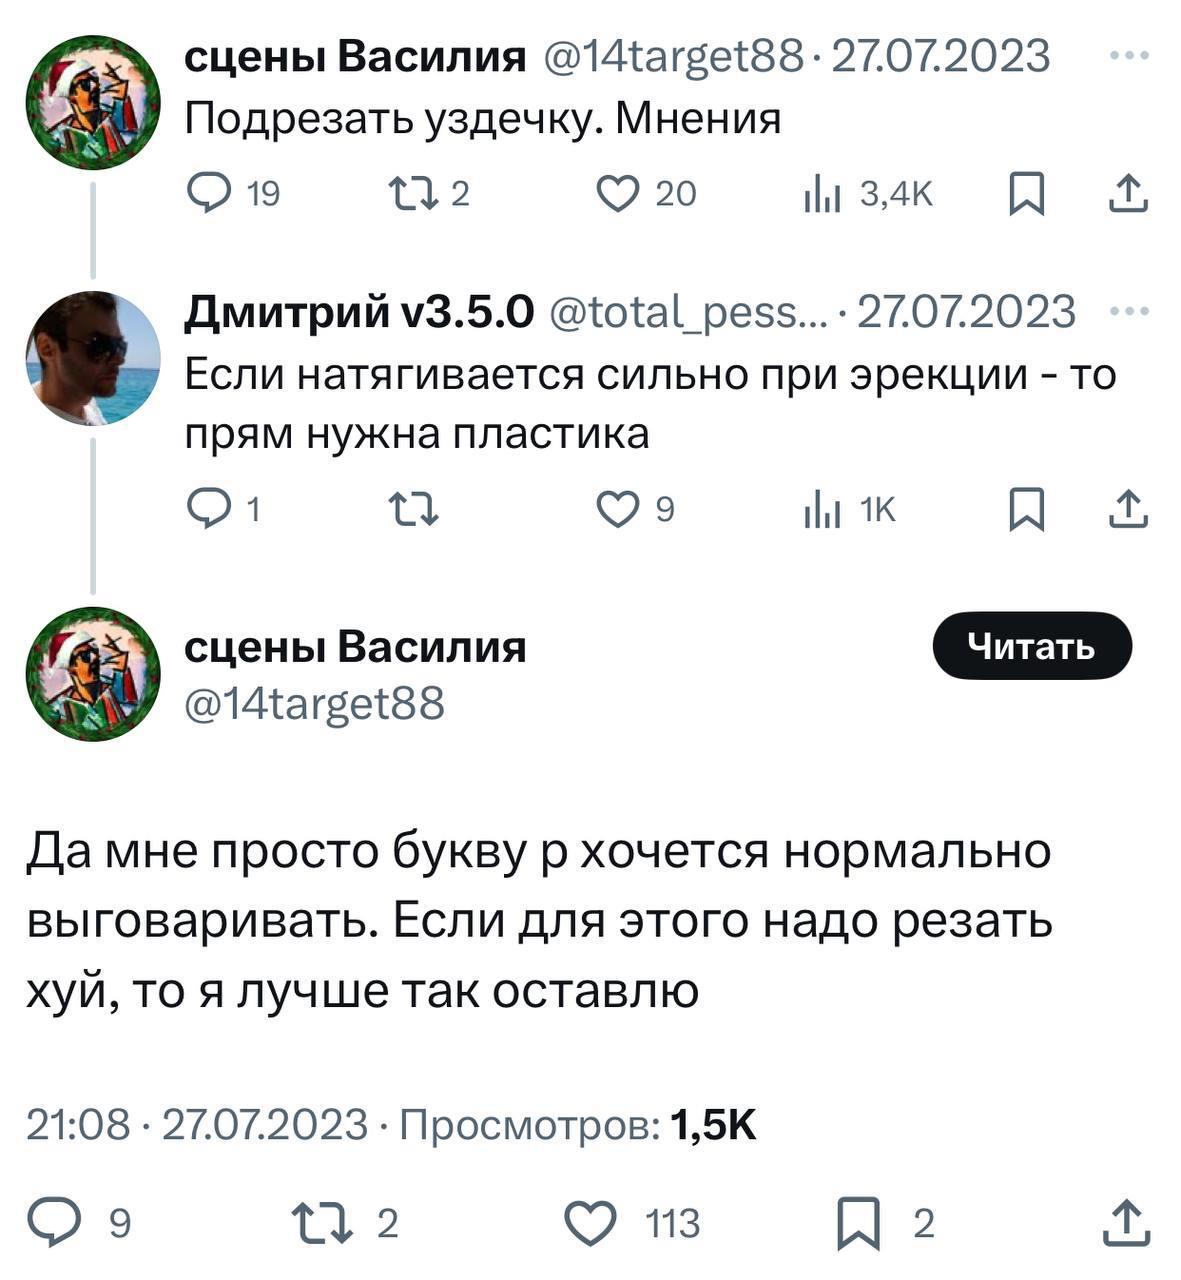The image size is (1181, 1280).
Task: Like the main tweet with 113 likes
Action: click(x=590, y=1222)
